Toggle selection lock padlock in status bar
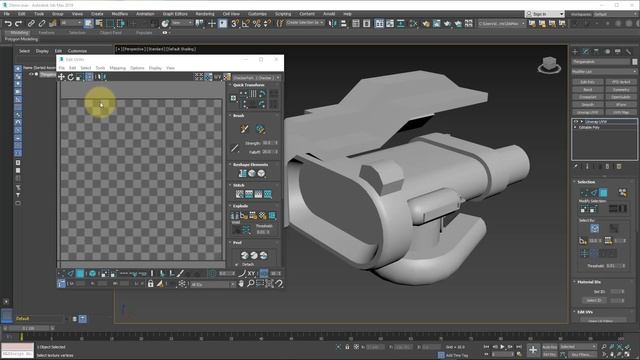The height and width of the screenshot is (360, 640). click(x=347, y=347)
